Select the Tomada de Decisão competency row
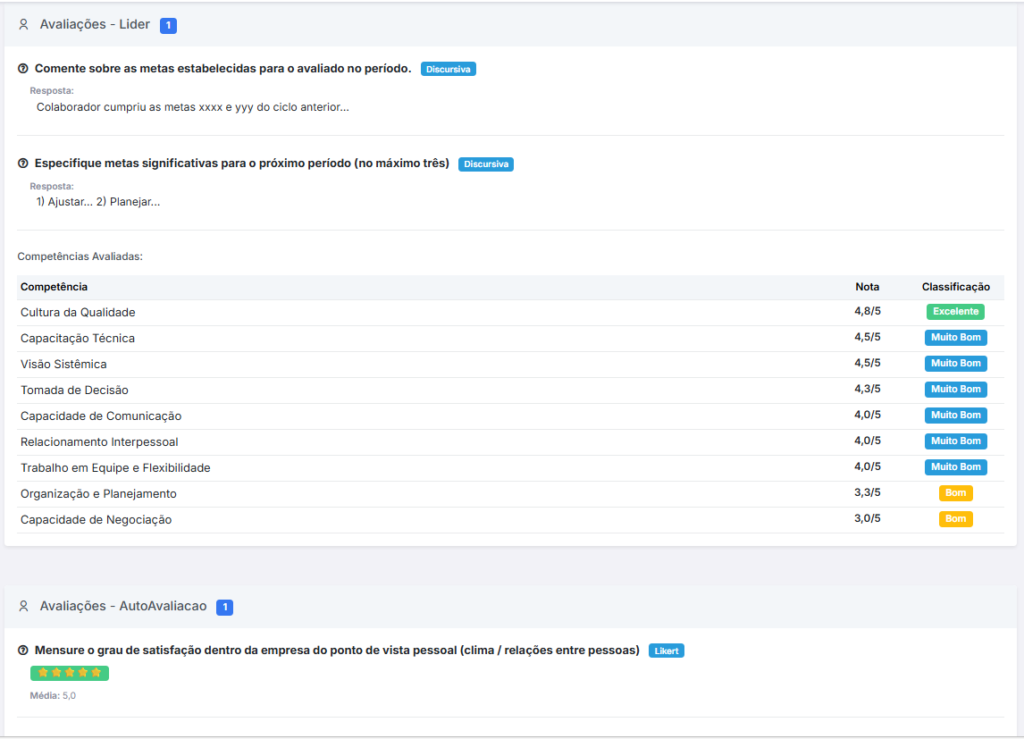Image resolution: width=1024 pixels, height=739 pixels. point(74,390)
